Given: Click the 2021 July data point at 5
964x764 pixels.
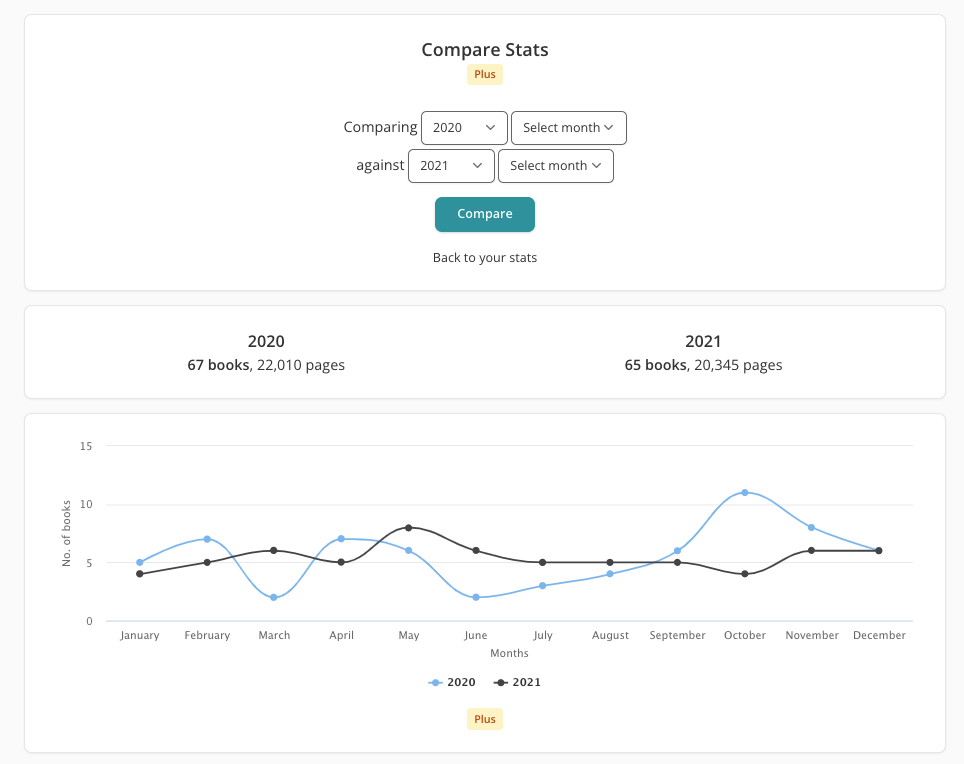Looking at the screenshot, I should (x=542, y=562).
